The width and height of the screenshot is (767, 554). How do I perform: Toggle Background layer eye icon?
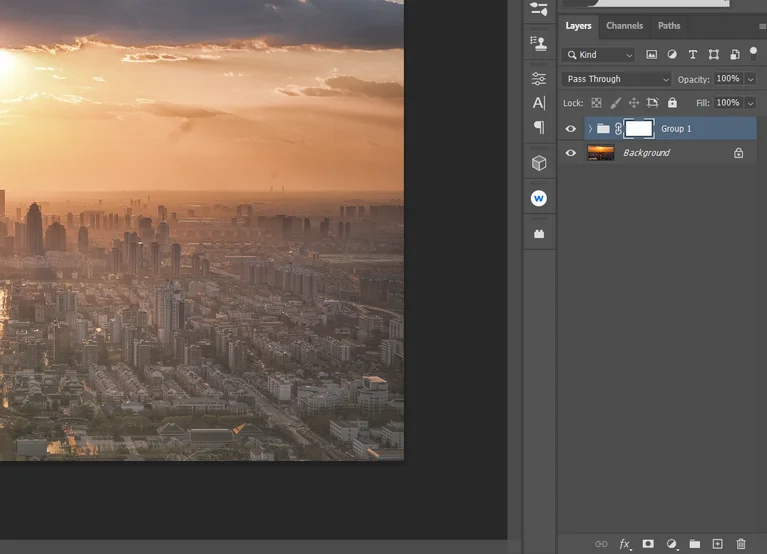coord(571,153)
